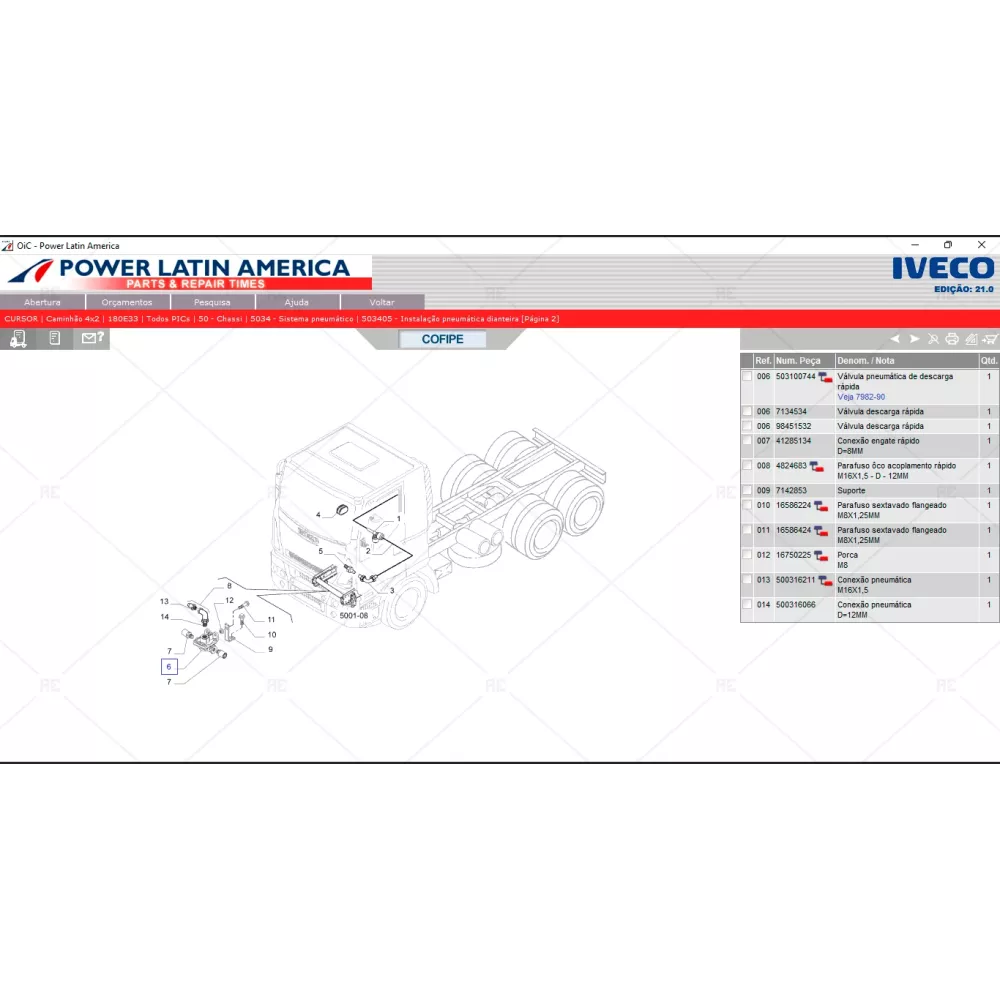1000x1000 pixels.
Task: Go to the previous diagram page arrow
Action: pos(895,339)
